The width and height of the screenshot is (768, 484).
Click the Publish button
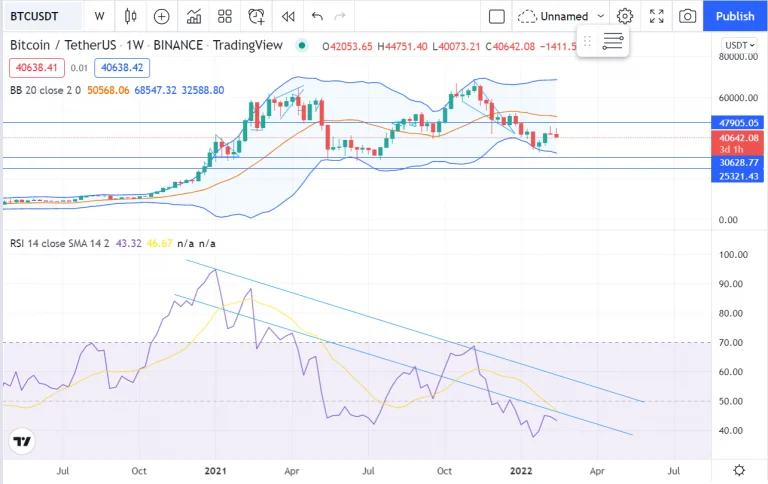click(735, 16)
